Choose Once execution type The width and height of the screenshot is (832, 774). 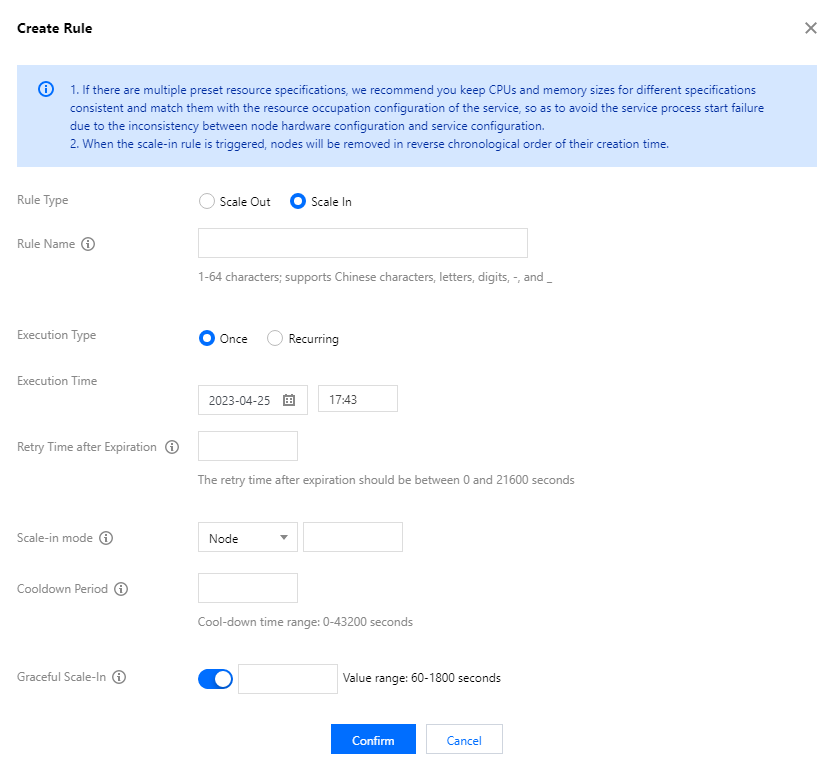click(x=208, y=339)
